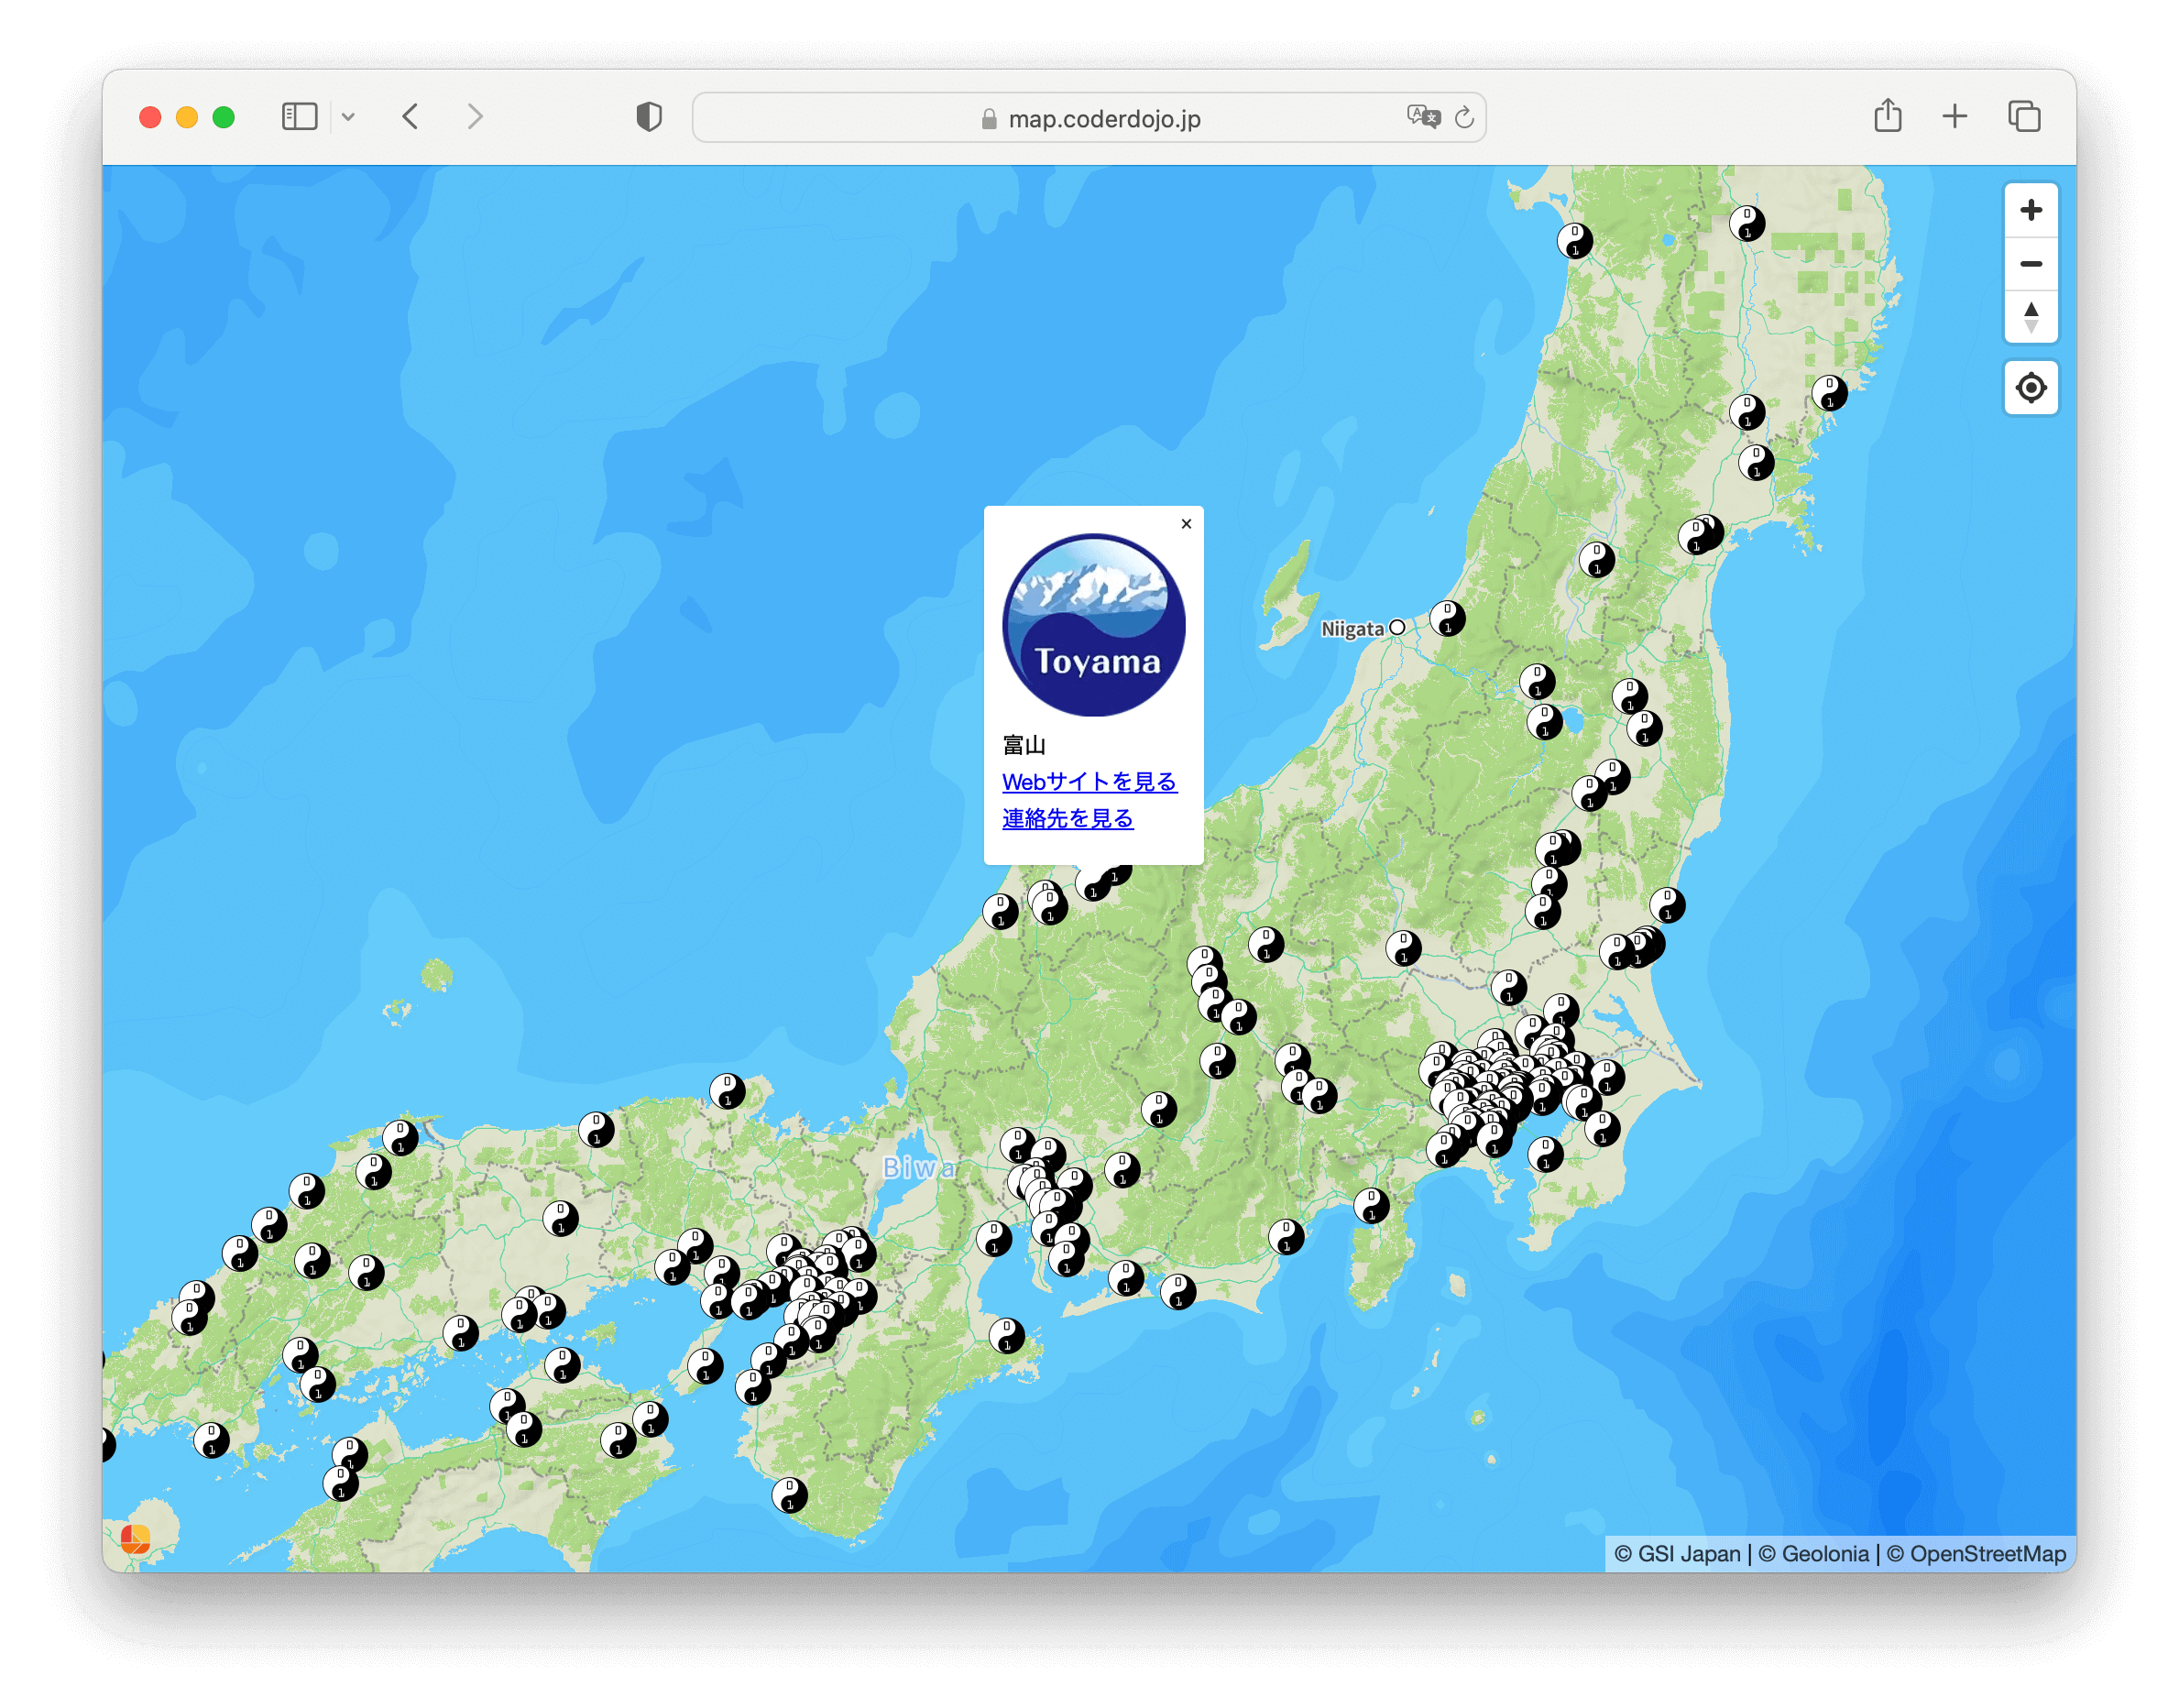Image resolution: width=2179 pixels, height=1708 pixels.
Task: Click the Geolonia logo in map corner
Action: [x=135, y=1539]
